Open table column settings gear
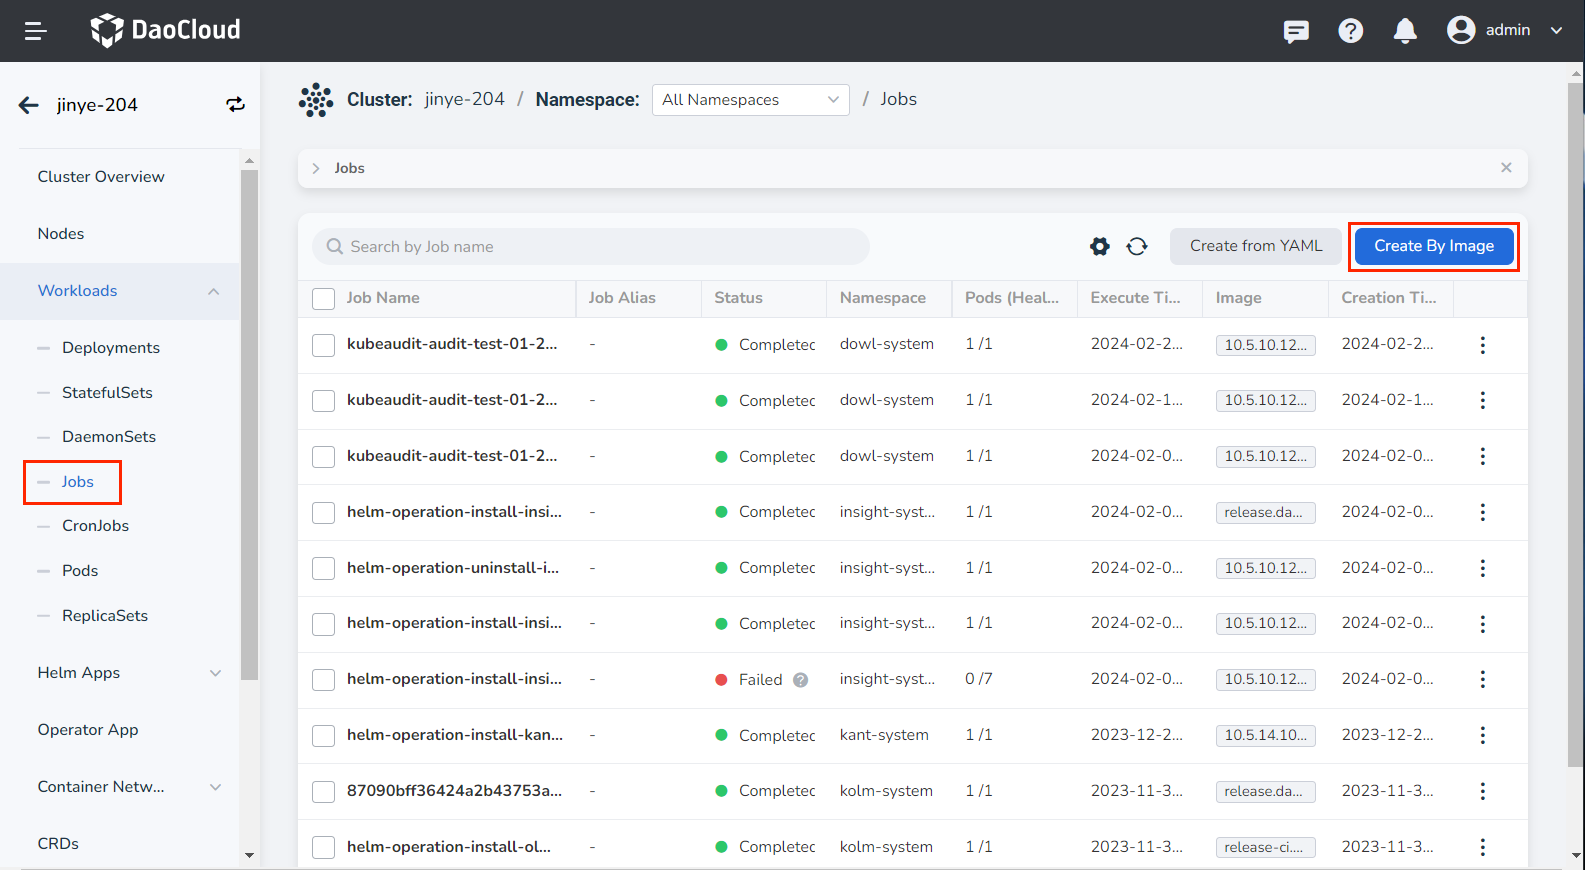Viewport: 1585px width, 870px height. coord(1100,246)
